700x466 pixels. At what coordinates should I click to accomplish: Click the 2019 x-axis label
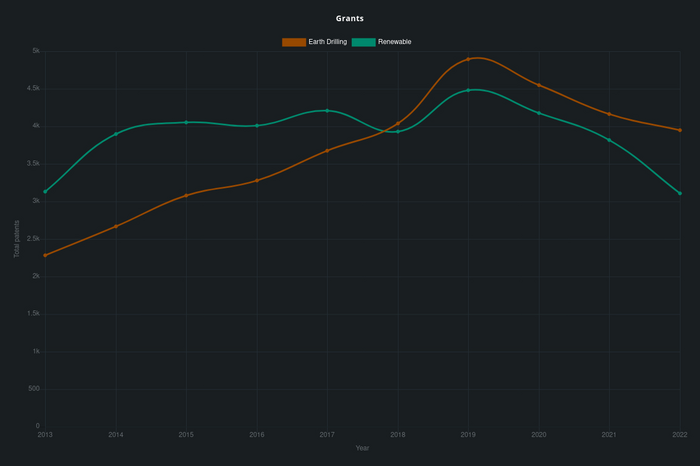[x=468, y=435]
